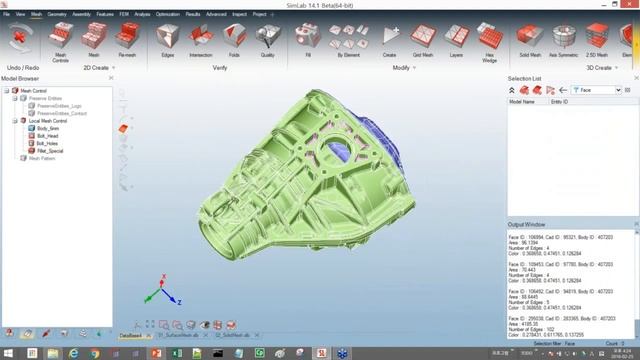Open PowerPoint from the taskbar

pyautogui.click(x=156, y=353)
